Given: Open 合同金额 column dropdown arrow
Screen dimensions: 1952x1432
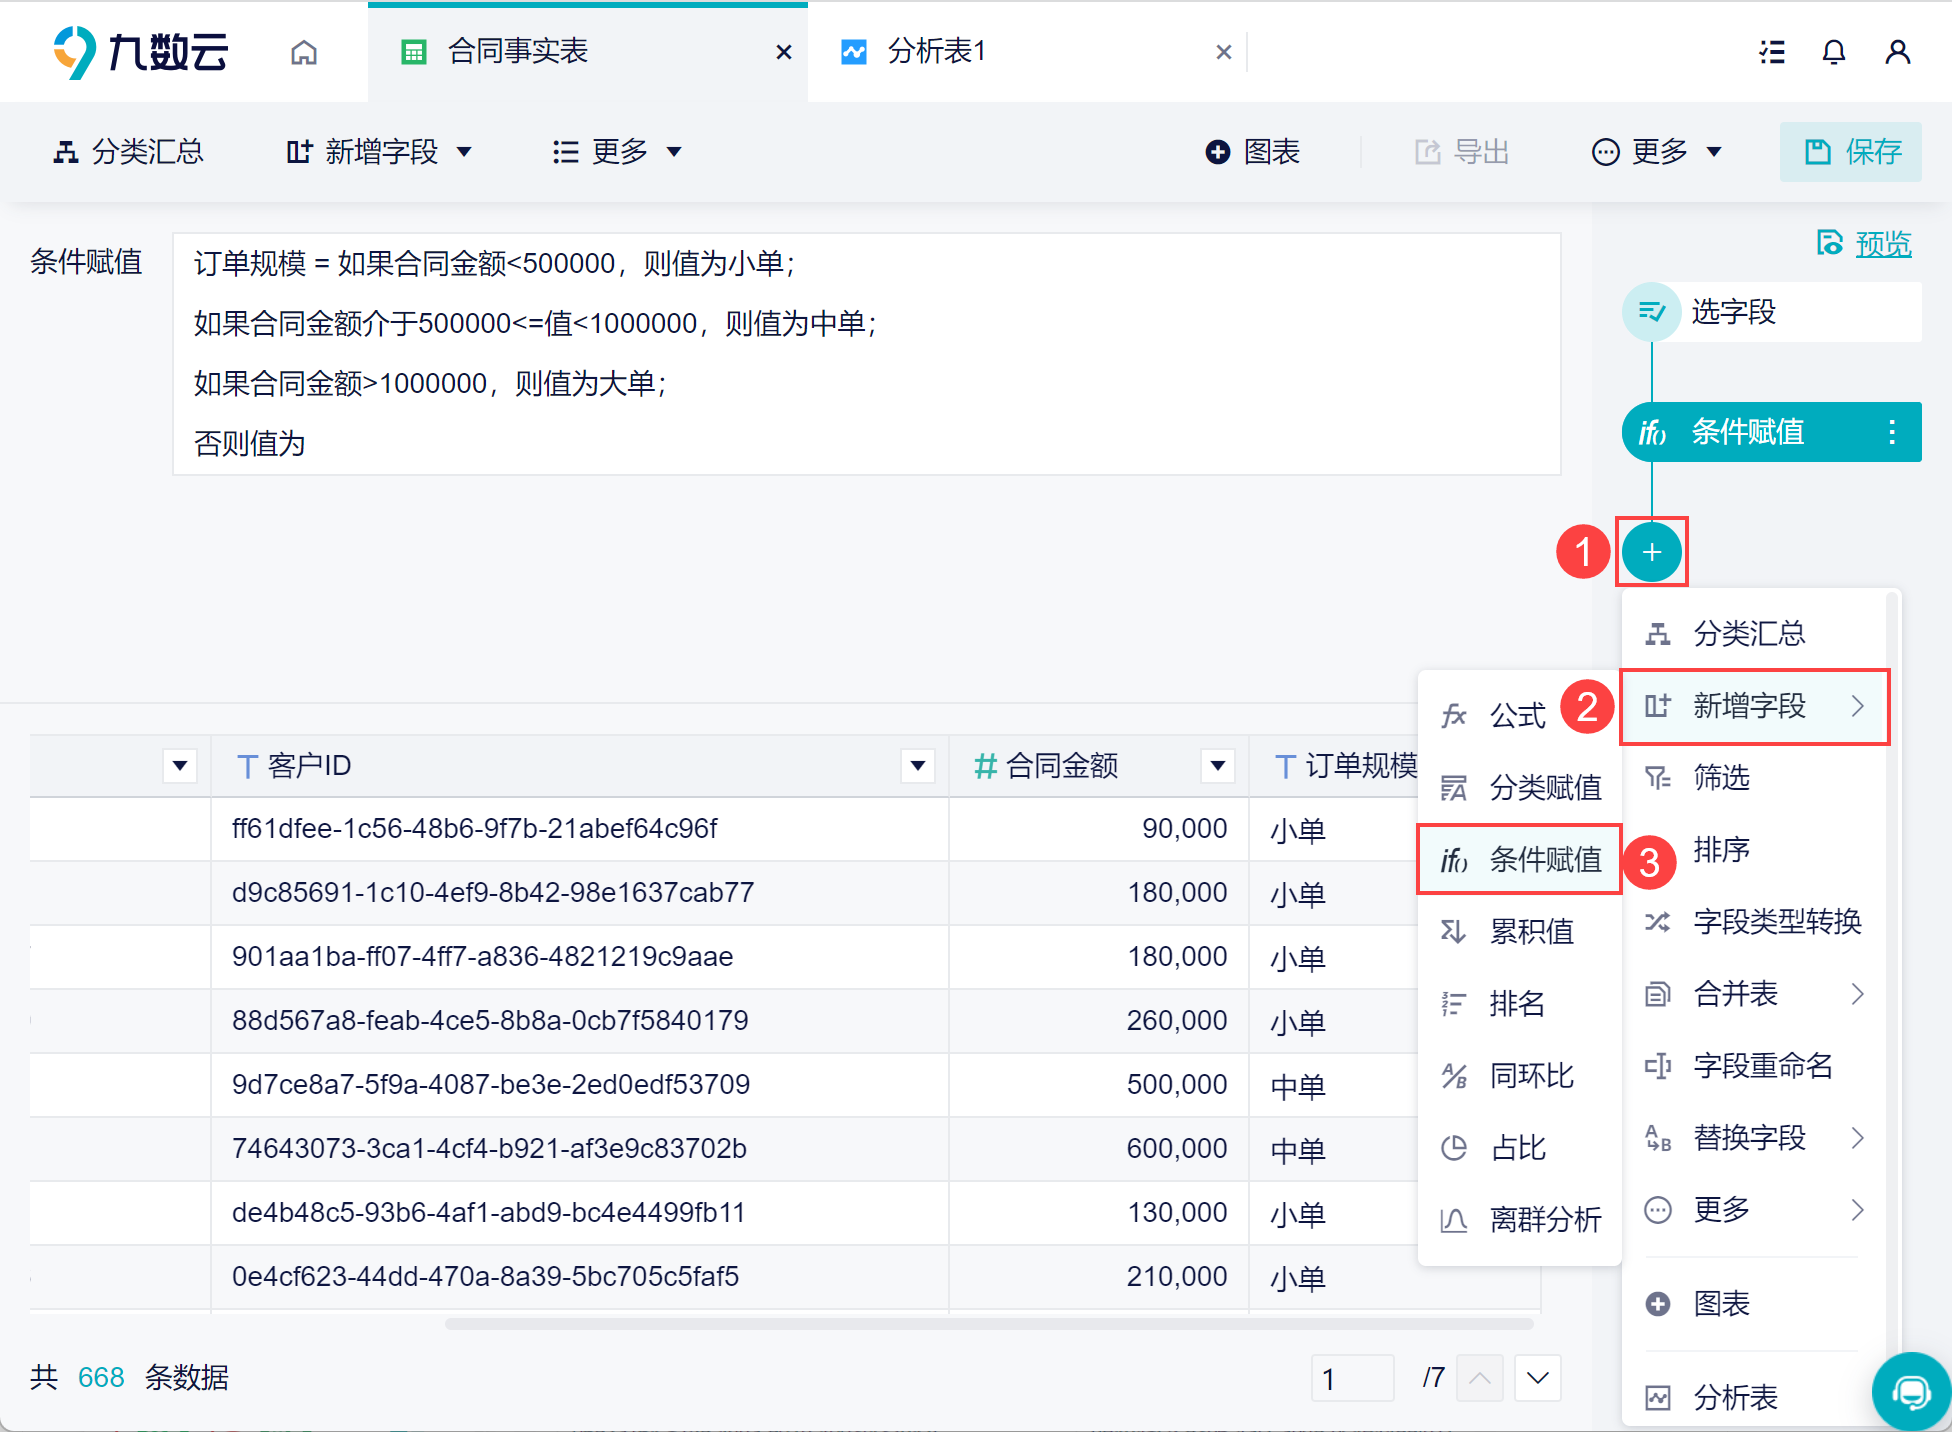Looking at the screenshot, I should (x=1217, y=766).
